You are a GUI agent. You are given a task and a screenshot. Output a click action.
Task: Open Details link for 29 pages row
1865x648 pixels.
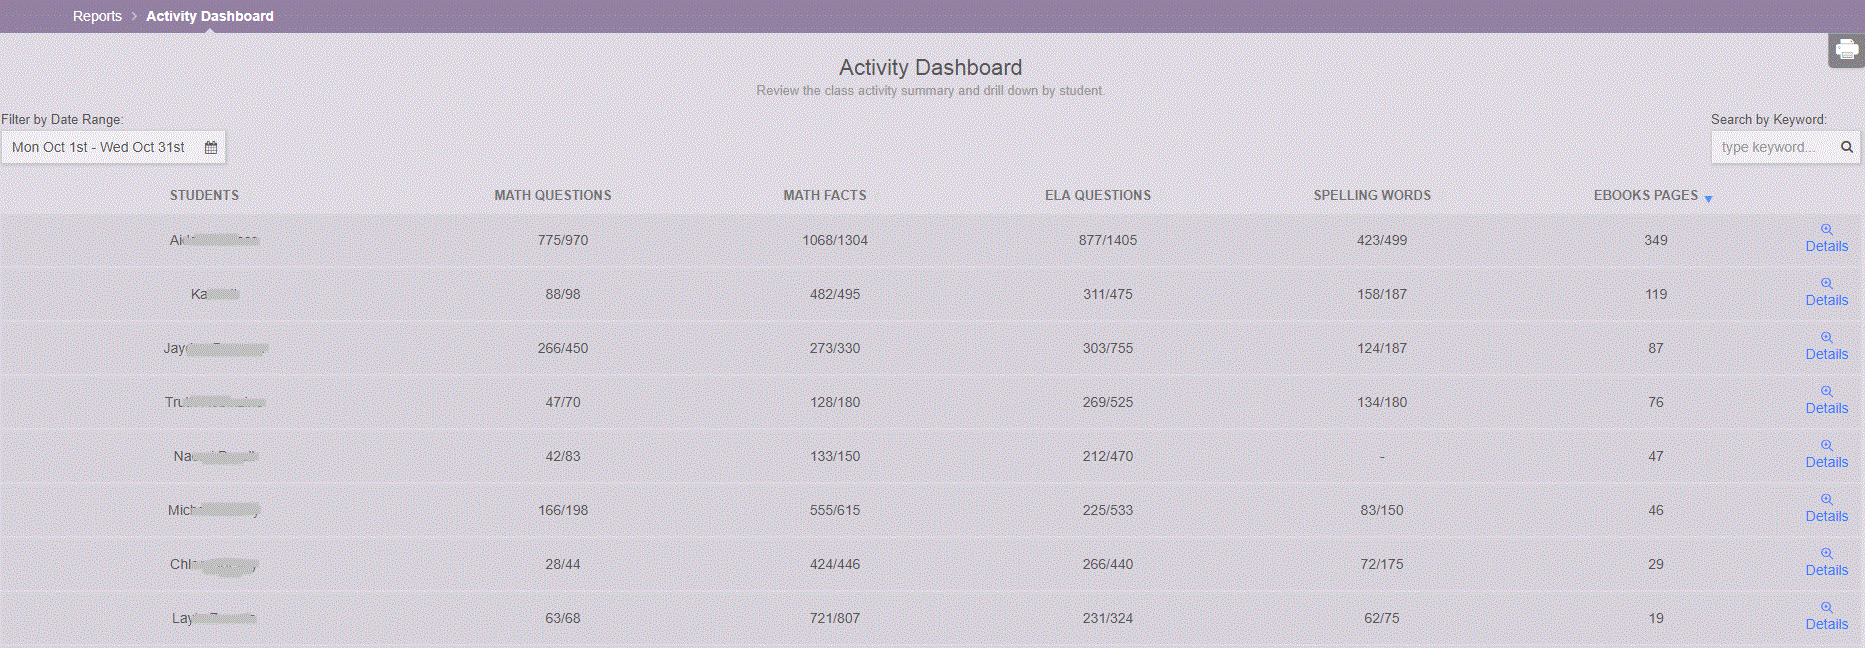(1826, 570)
